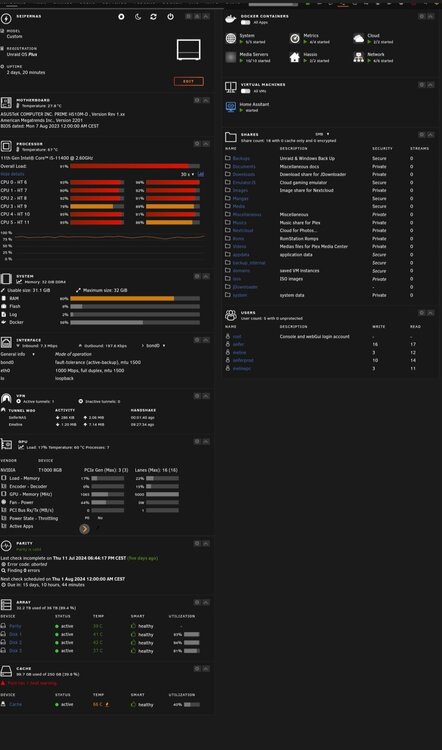
Task: Open the Network docker folder icon
Action: 359,57
